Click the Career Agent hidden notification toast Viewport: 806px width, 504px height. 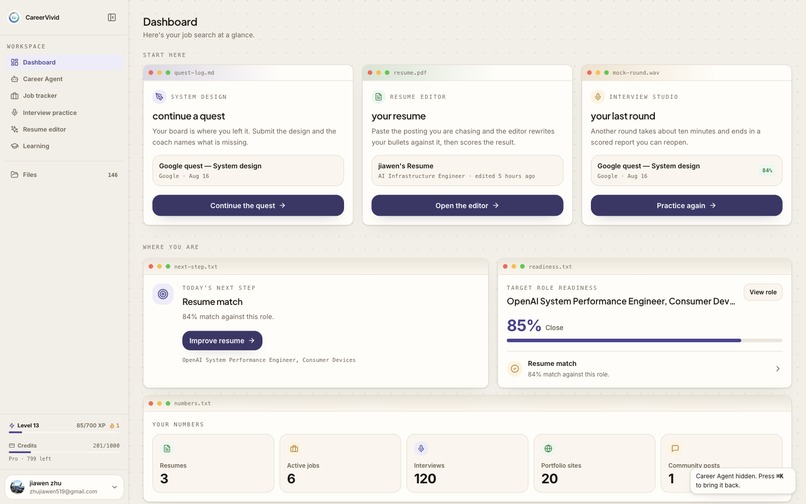pos(743,480)
